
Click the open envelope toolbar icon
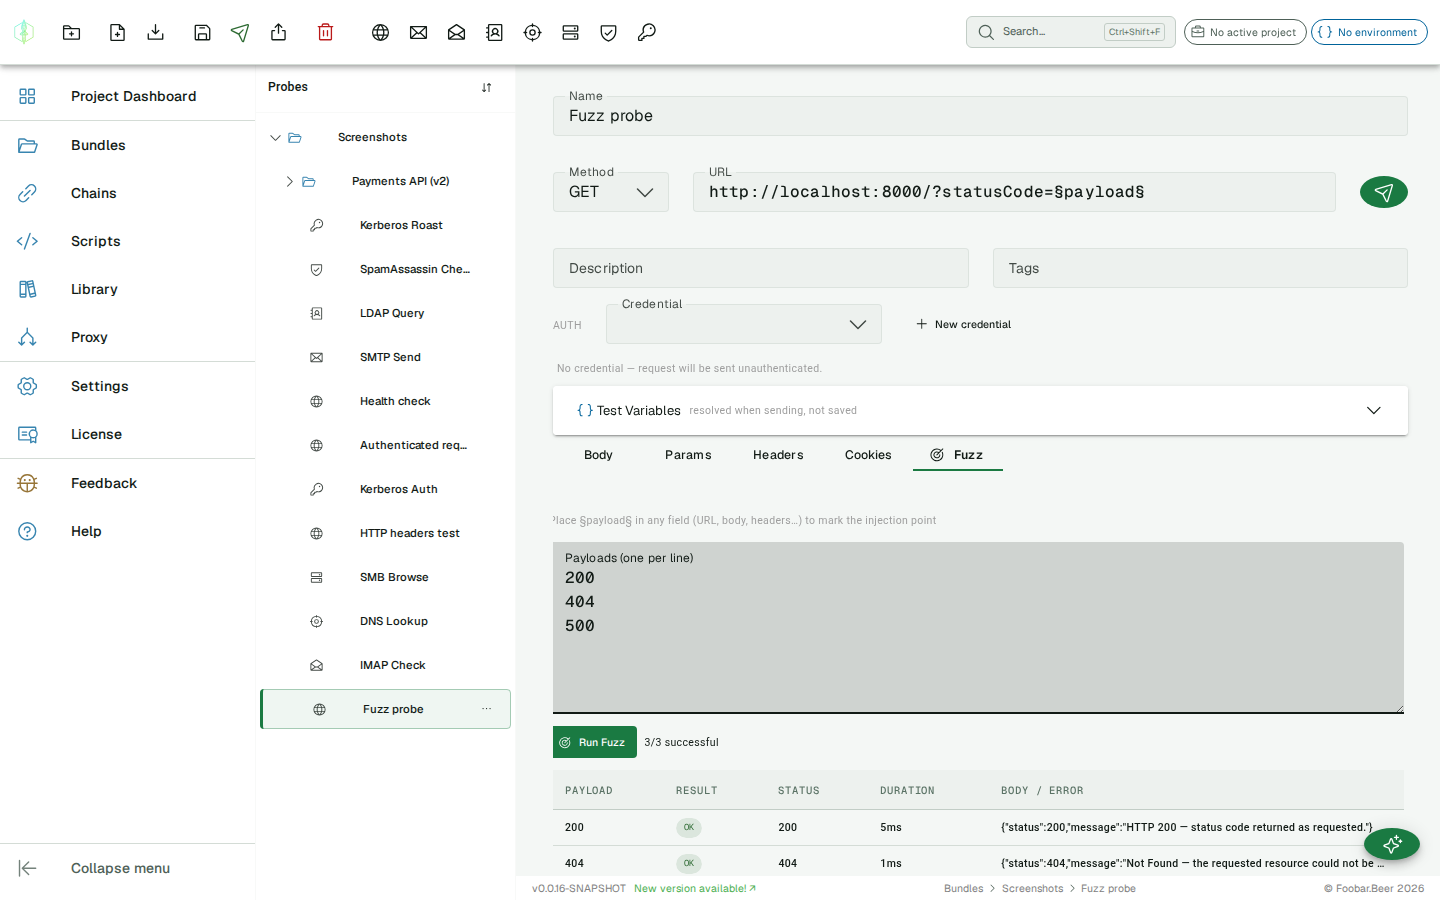point(457,32)
